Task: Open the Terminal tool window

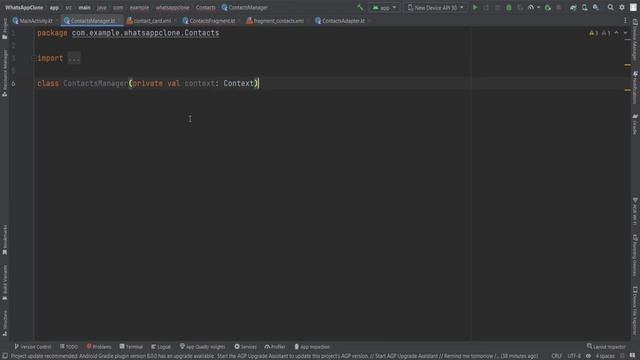Action: click(131, 347)
